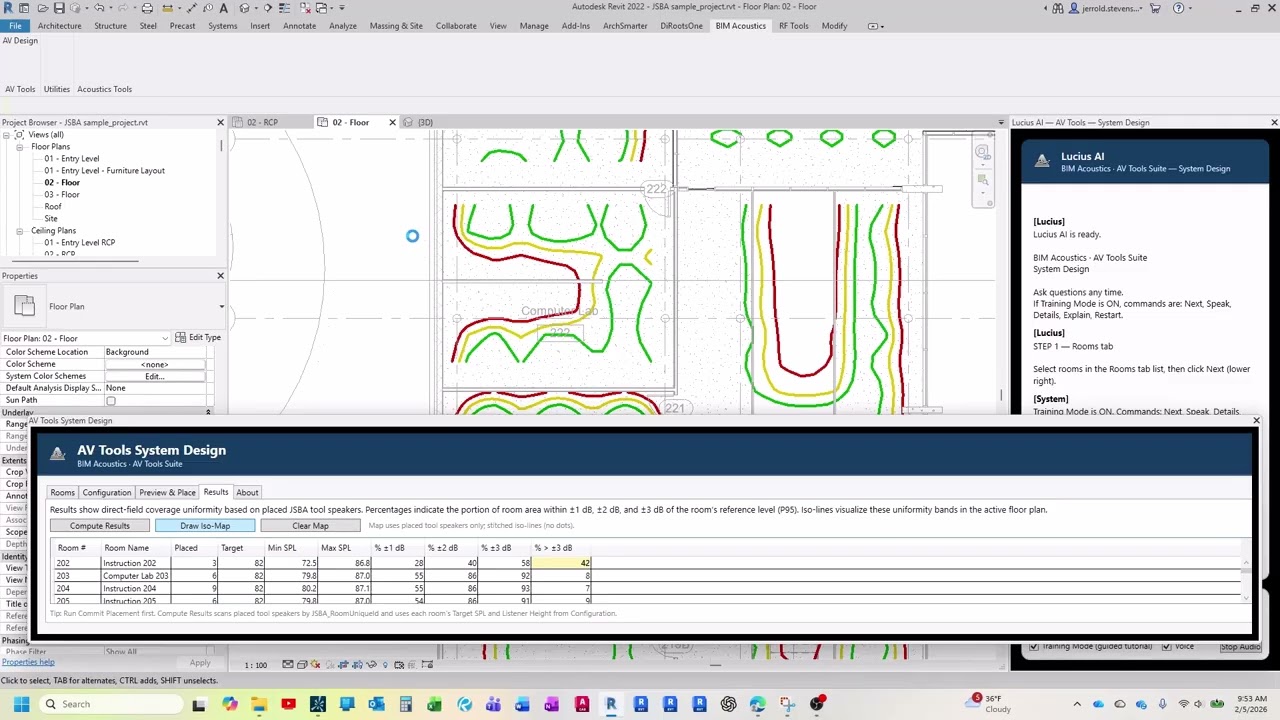Click the Edit Type button
1280x720 pixels.
click(x=197, y=338)
